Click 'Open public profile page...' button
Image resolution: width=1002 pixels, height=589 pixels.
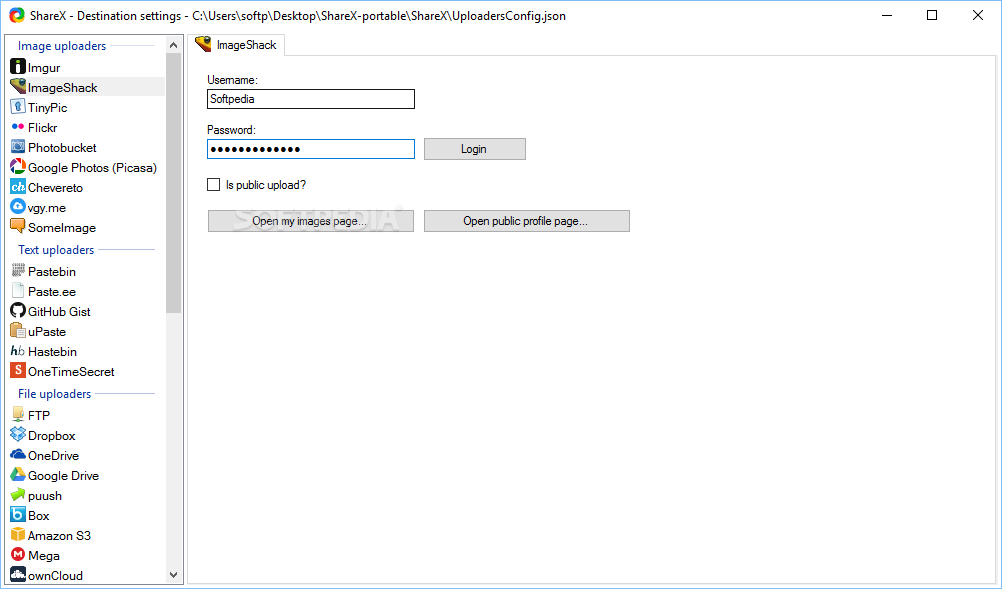point(527,221)
